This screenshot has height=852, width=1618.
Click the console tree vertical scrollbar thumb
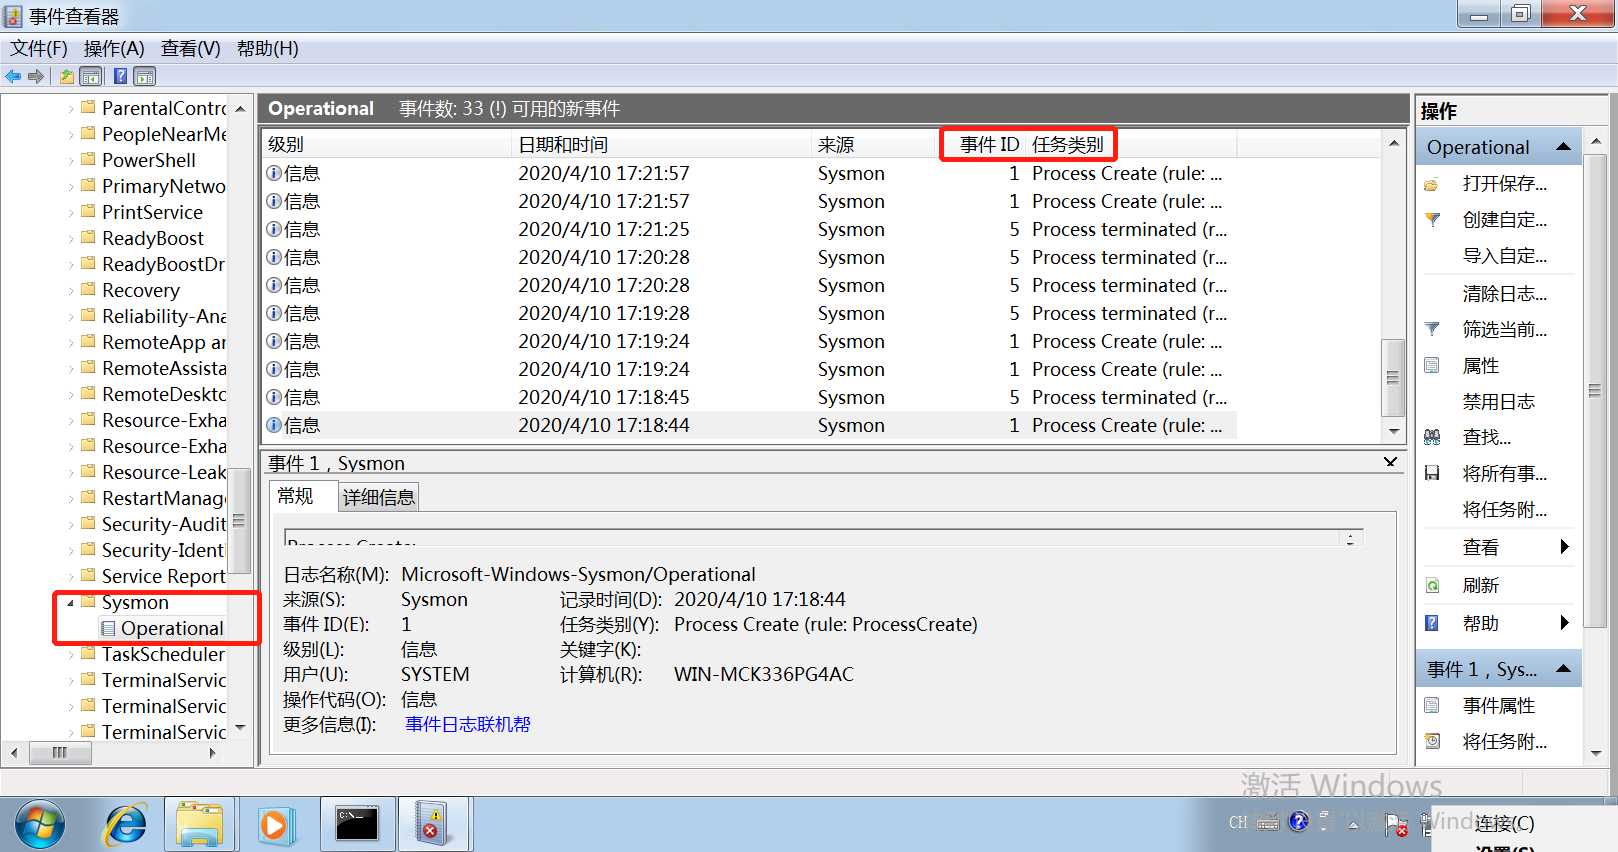tap(239, 521)
